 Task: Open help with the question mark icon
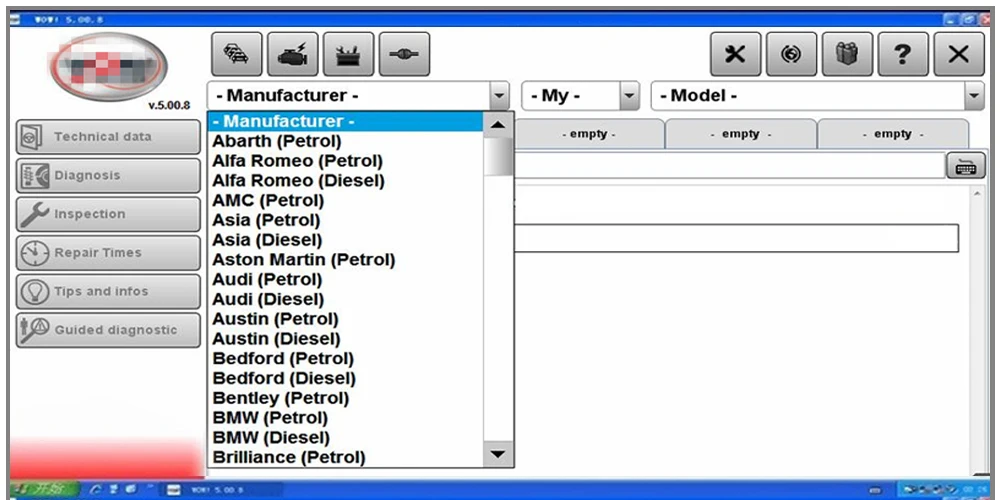[902, 55]
